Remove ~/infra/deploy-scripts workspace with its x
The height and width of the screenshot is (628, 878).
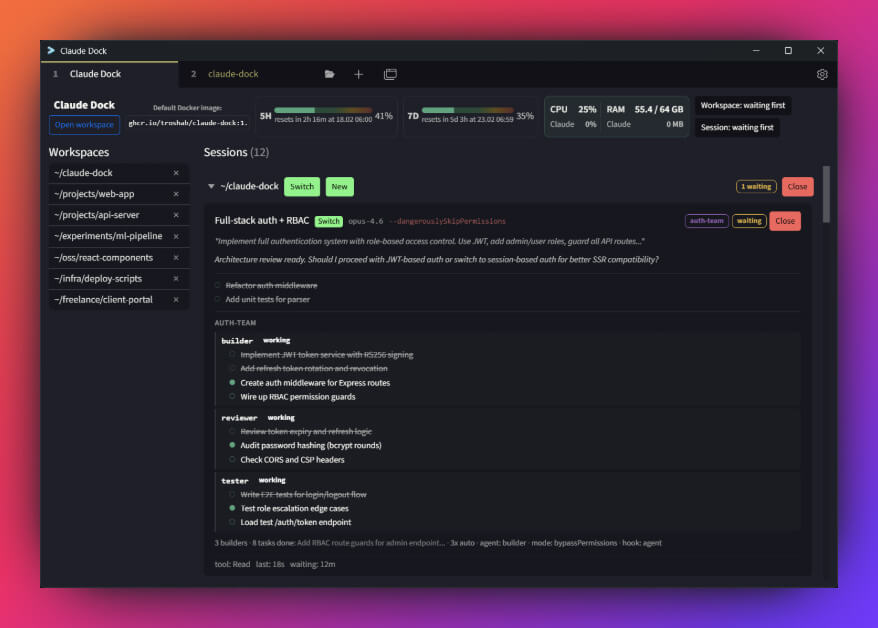[176, 278]
